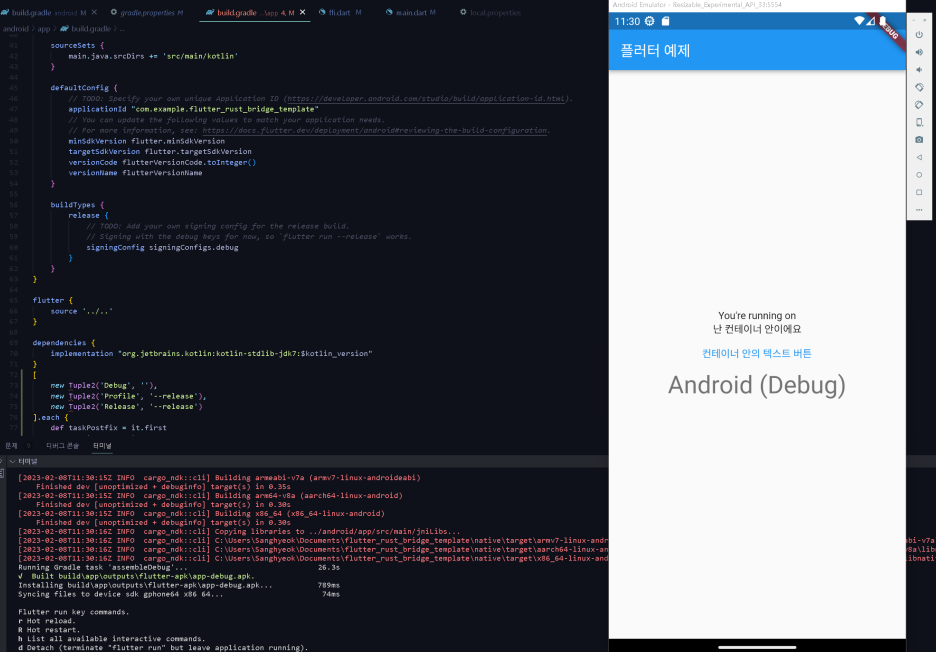Open the emulator display size mode icon
This screenshot has height=652, width=936.
pyautogui.click(x=919, y=122)
